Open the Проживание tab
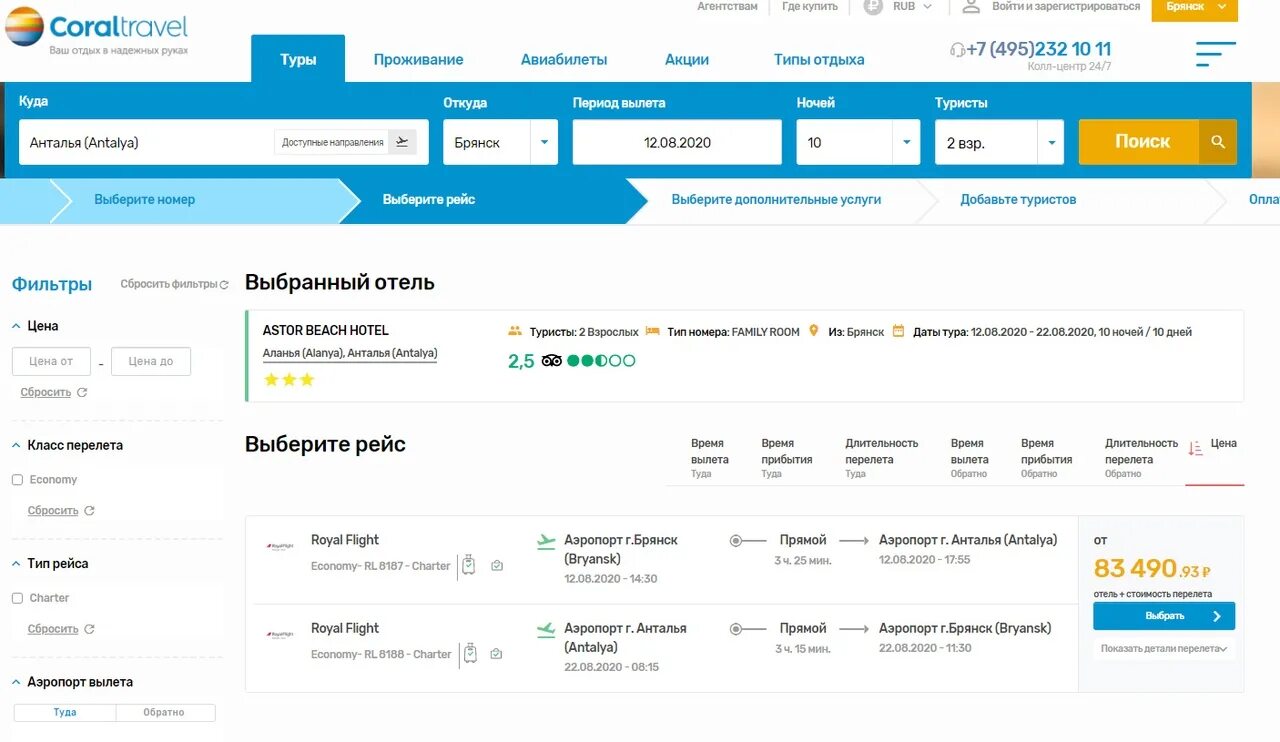The height and width of the screenshot is (742, 1280). click(418, 59)
